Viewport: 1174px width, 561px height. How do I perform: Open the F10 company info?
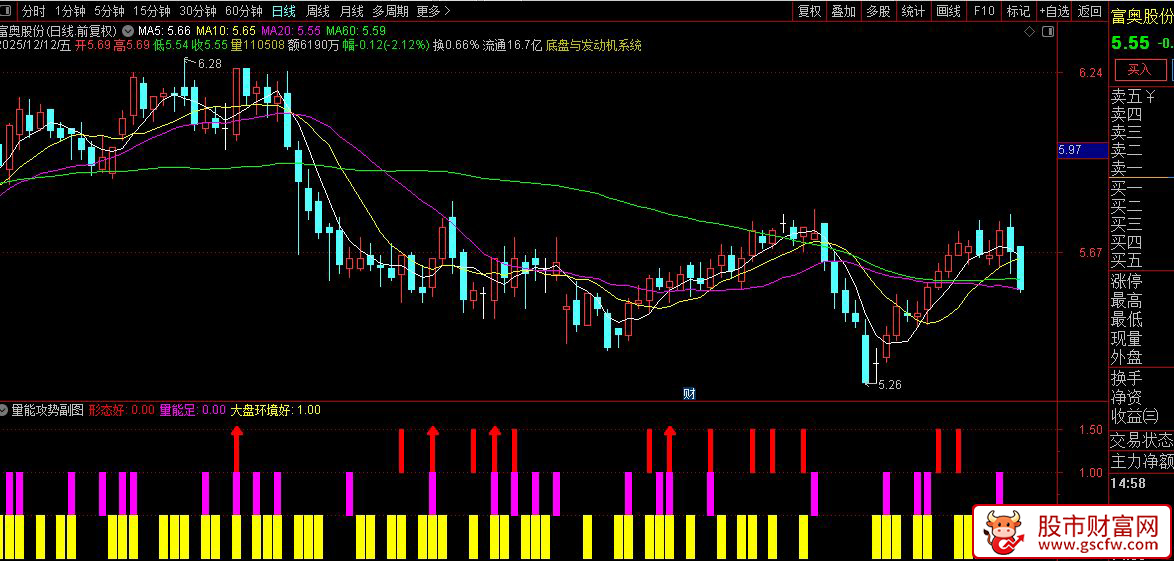coord(984,11)
